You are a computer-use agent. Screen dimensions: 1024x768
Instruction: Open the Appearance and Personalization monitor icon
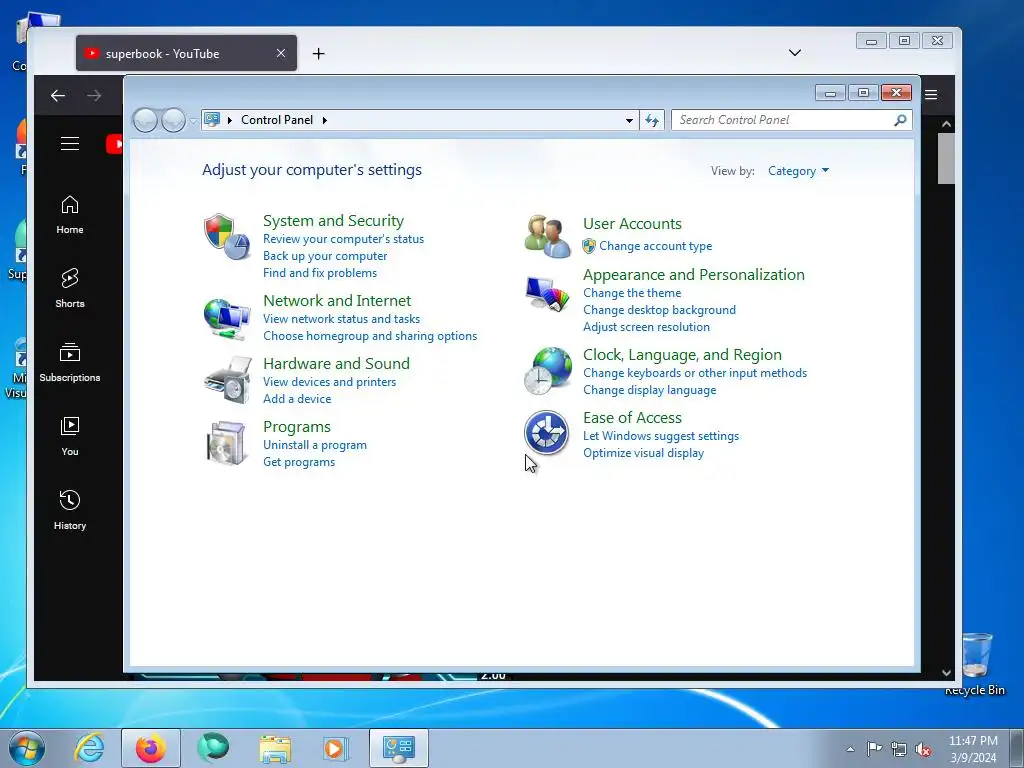tap(547, 295)
